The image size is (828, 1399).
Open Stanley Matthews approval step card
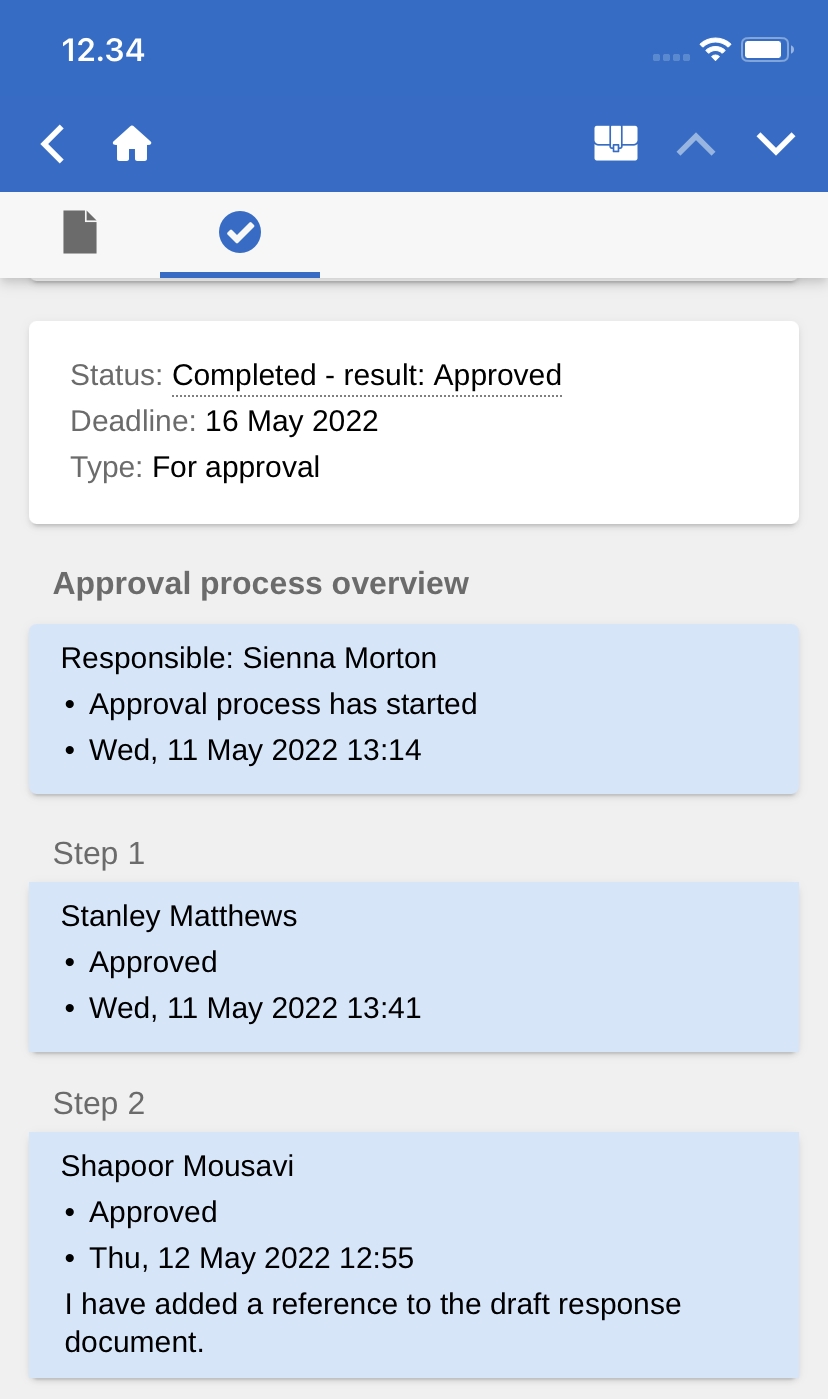coord(414,965)
